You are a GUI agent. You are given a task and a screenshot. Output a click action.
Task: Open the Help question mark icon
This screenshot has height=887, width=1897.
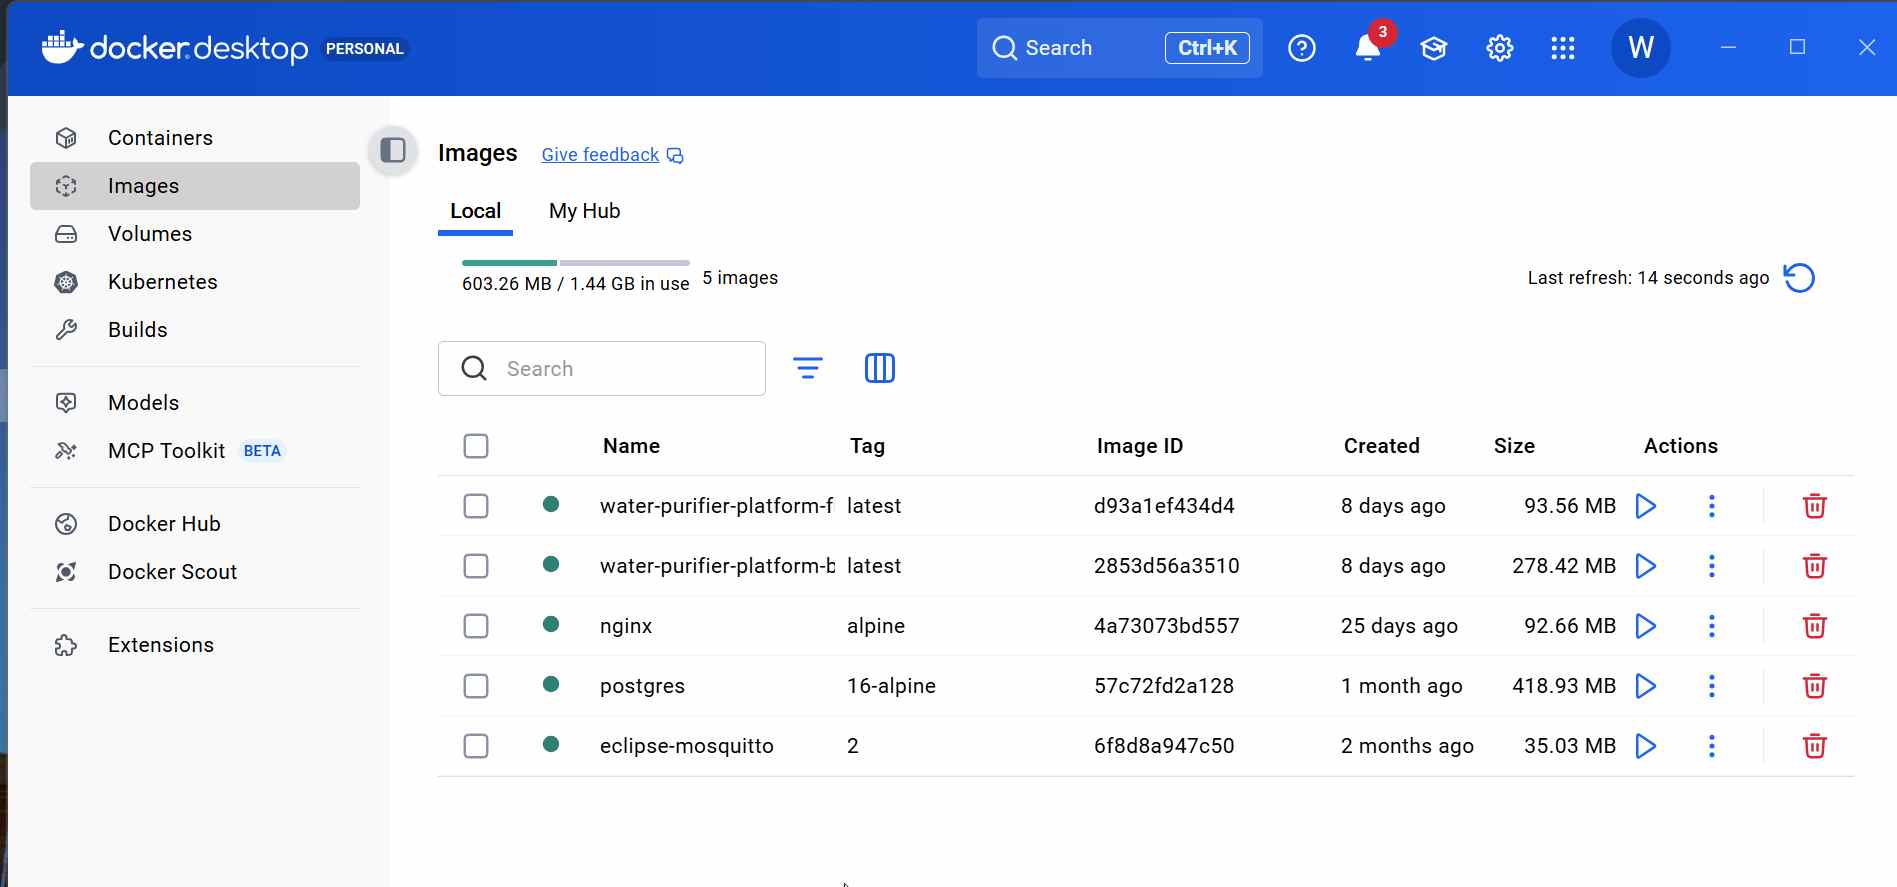coord(1302,48)
